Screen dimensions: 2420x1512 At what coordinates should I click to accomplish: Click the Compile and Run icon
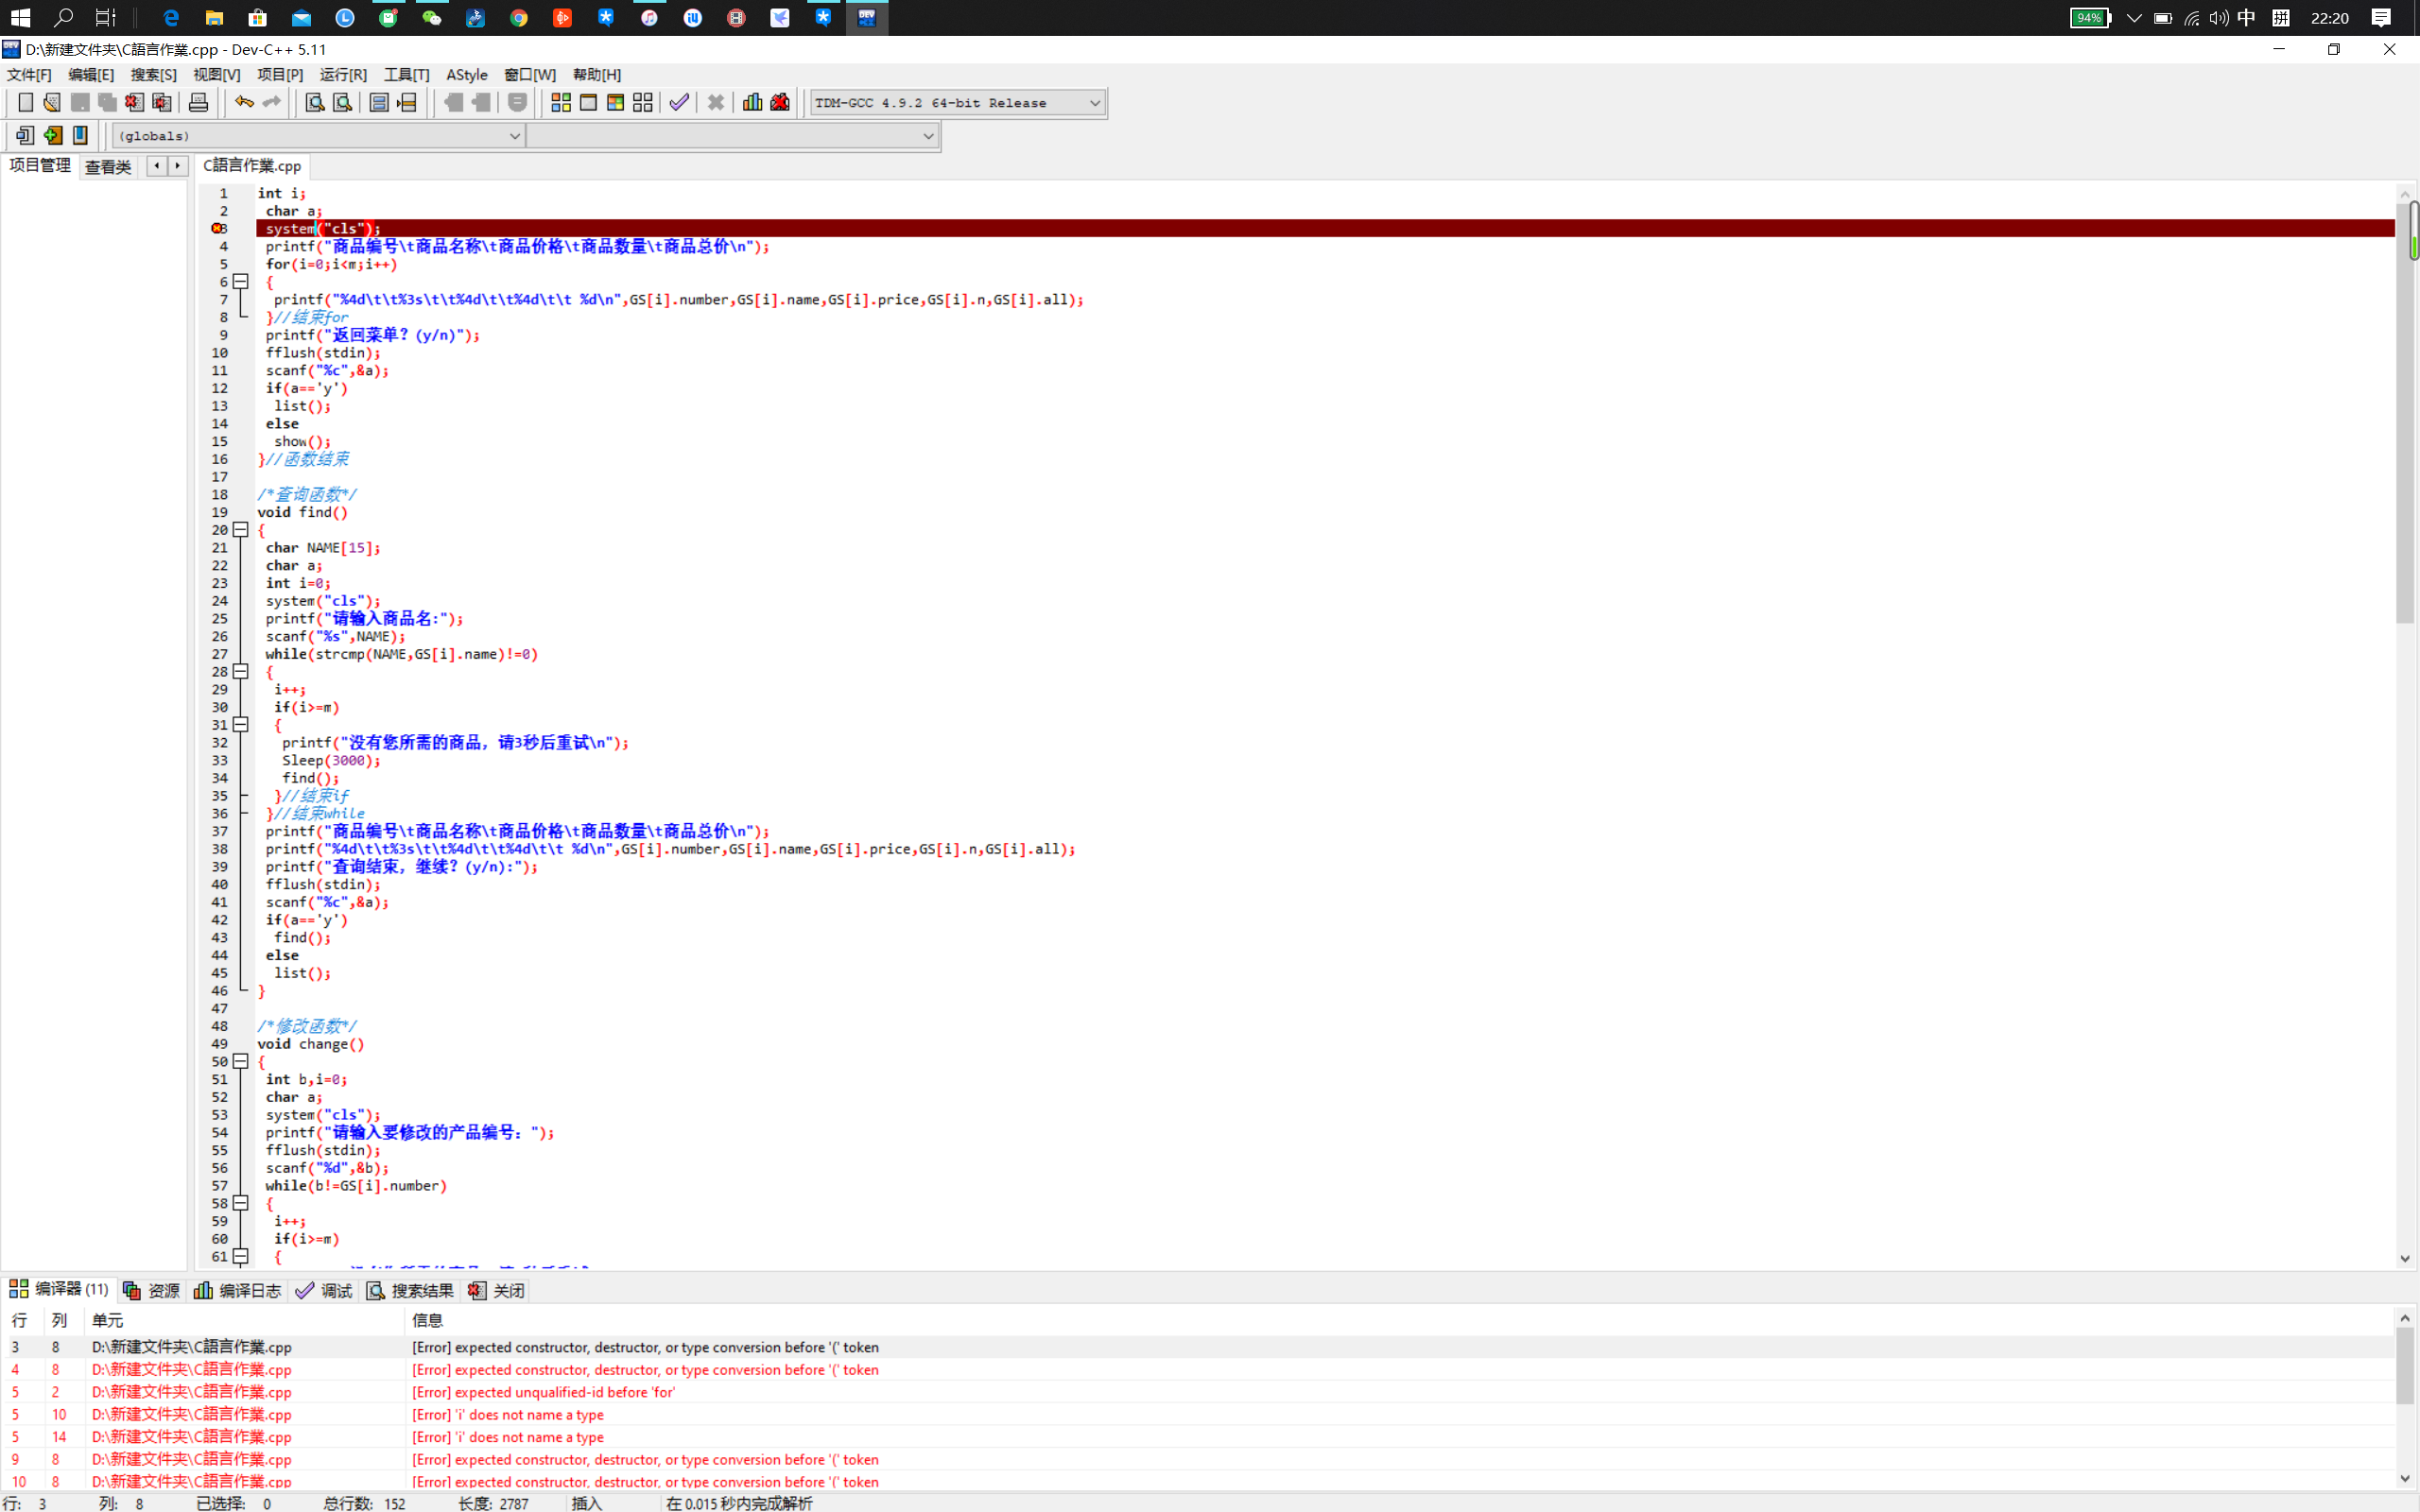pos(616,102)
